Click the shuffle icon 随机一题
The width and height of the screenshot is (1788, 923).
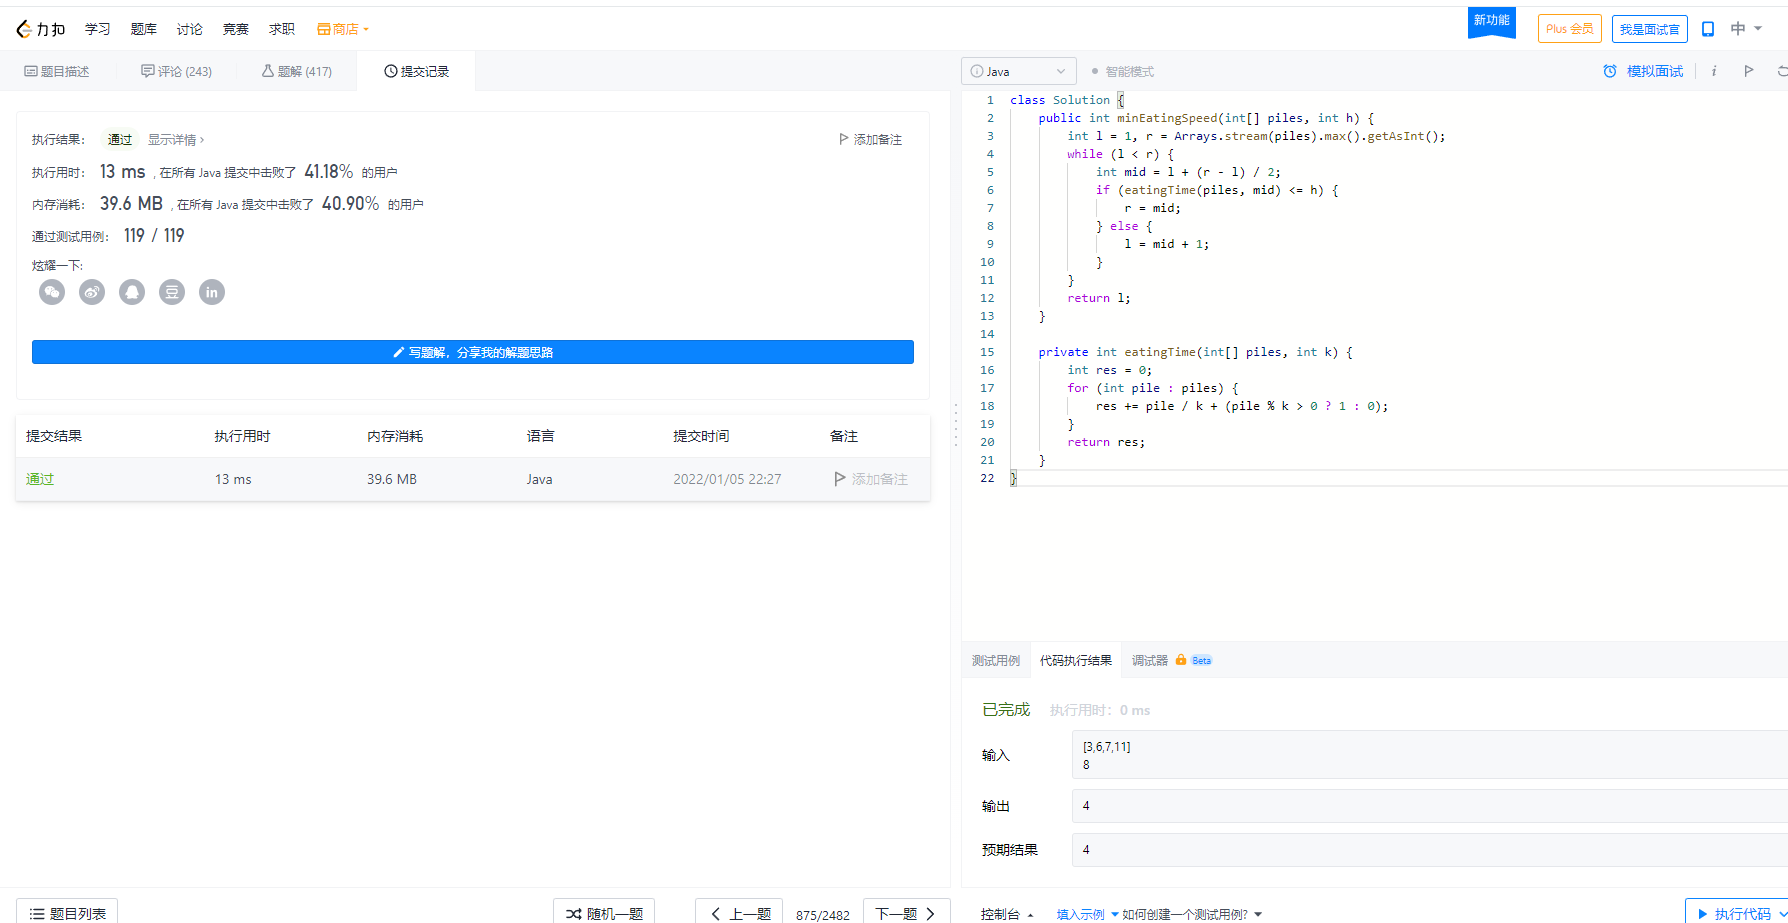(x=574, y=914)
